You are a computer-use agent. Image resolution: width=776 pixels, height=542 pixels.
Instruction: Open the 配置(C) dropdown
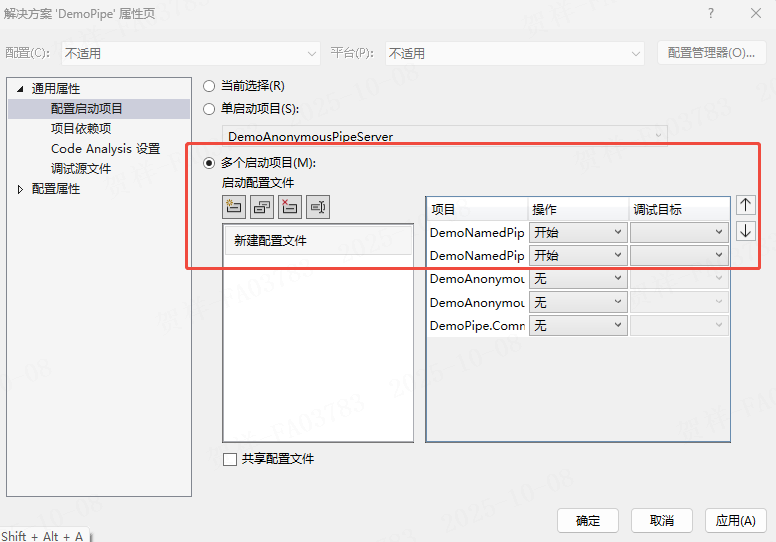191,53
